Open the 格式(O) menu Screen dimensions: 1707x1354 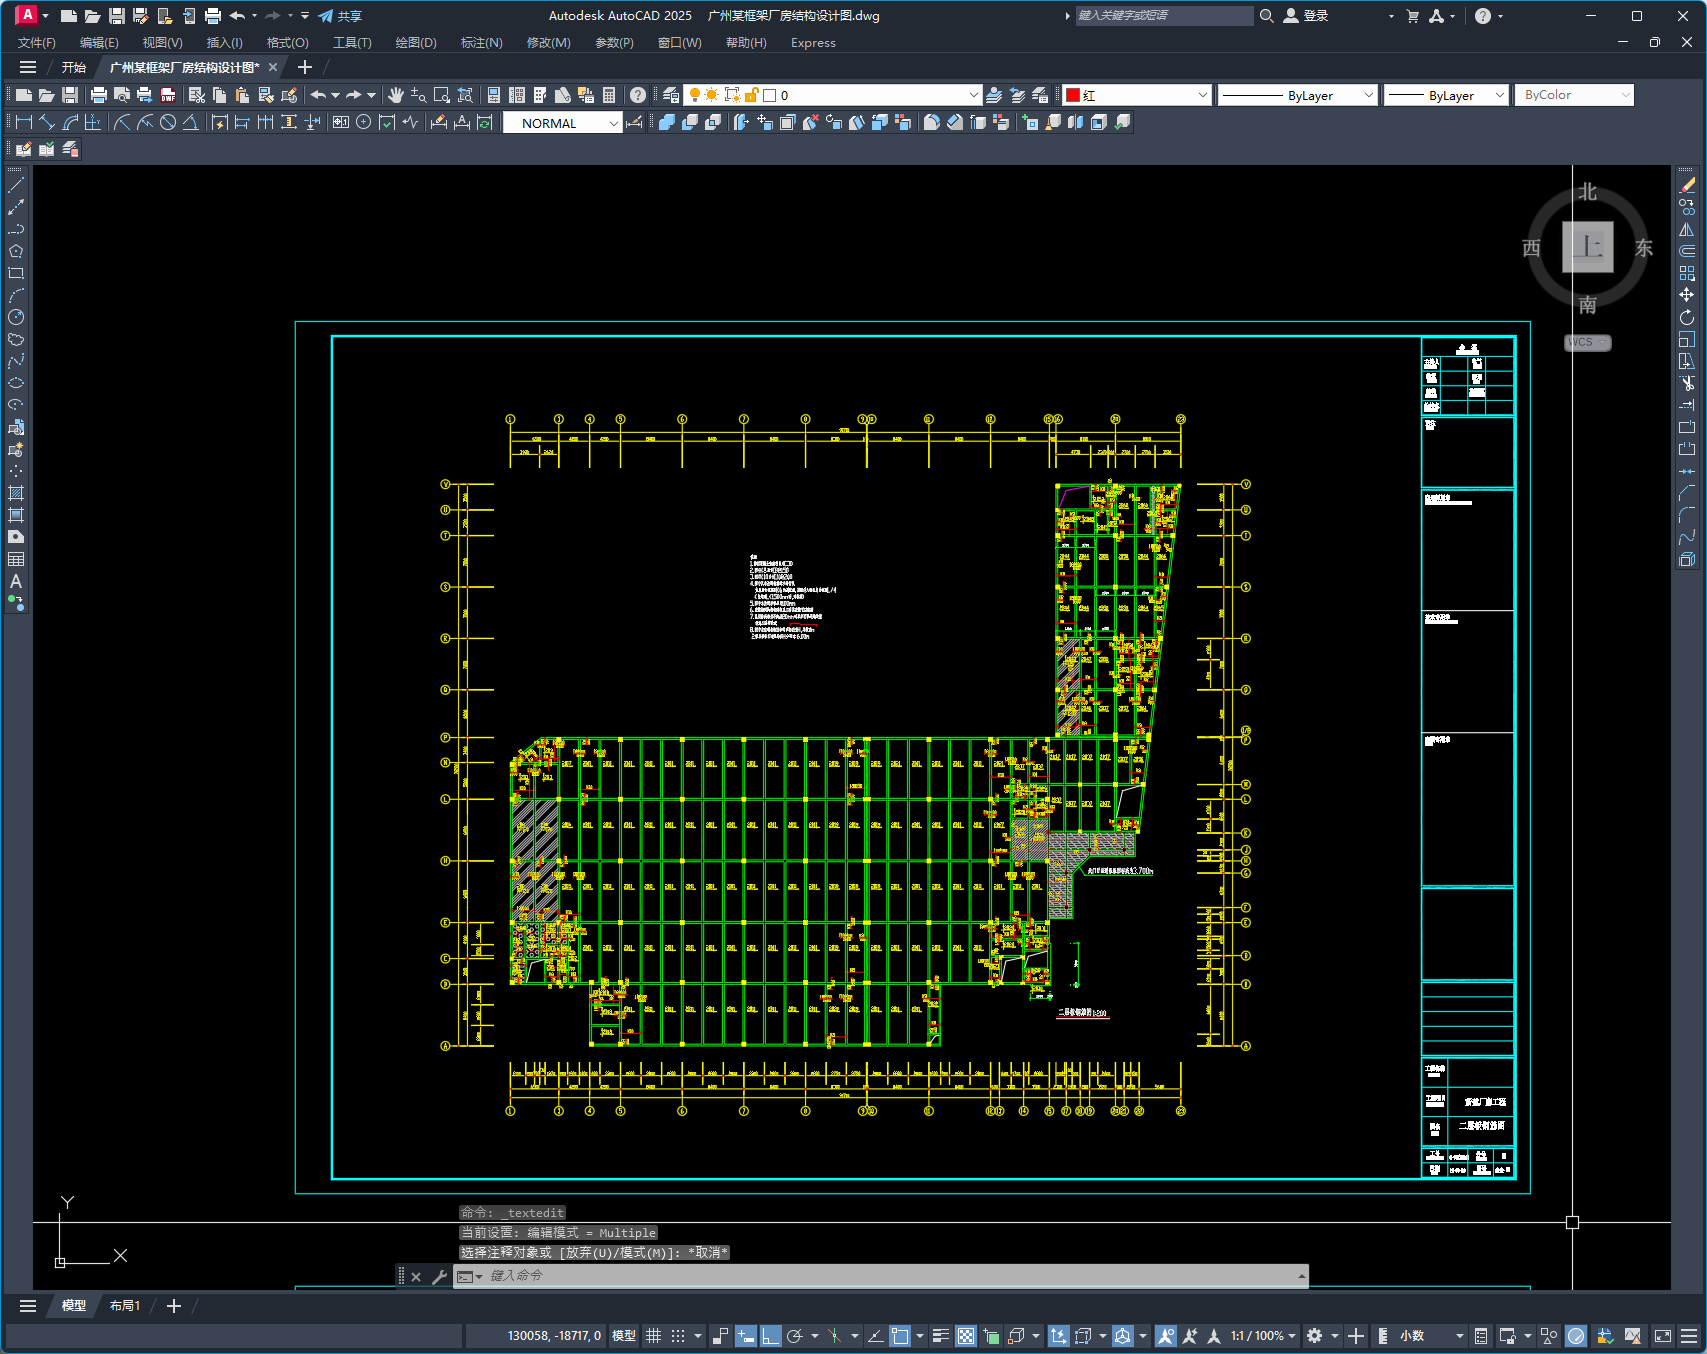pyautogui.click(x=287, y=43)
